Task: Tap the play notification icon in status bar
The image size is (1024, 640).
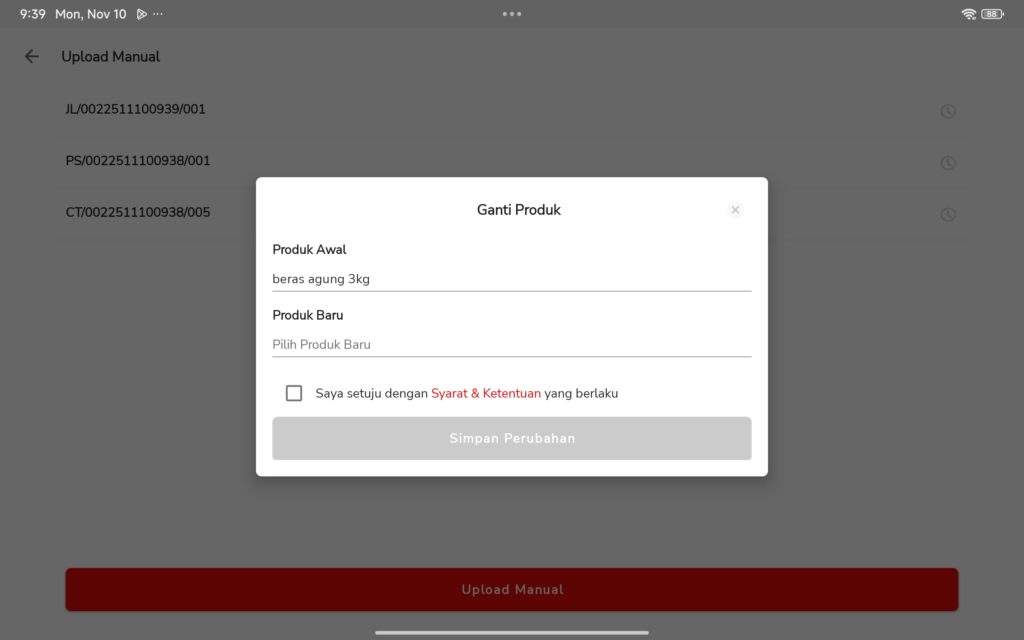Action: (142, 14)
